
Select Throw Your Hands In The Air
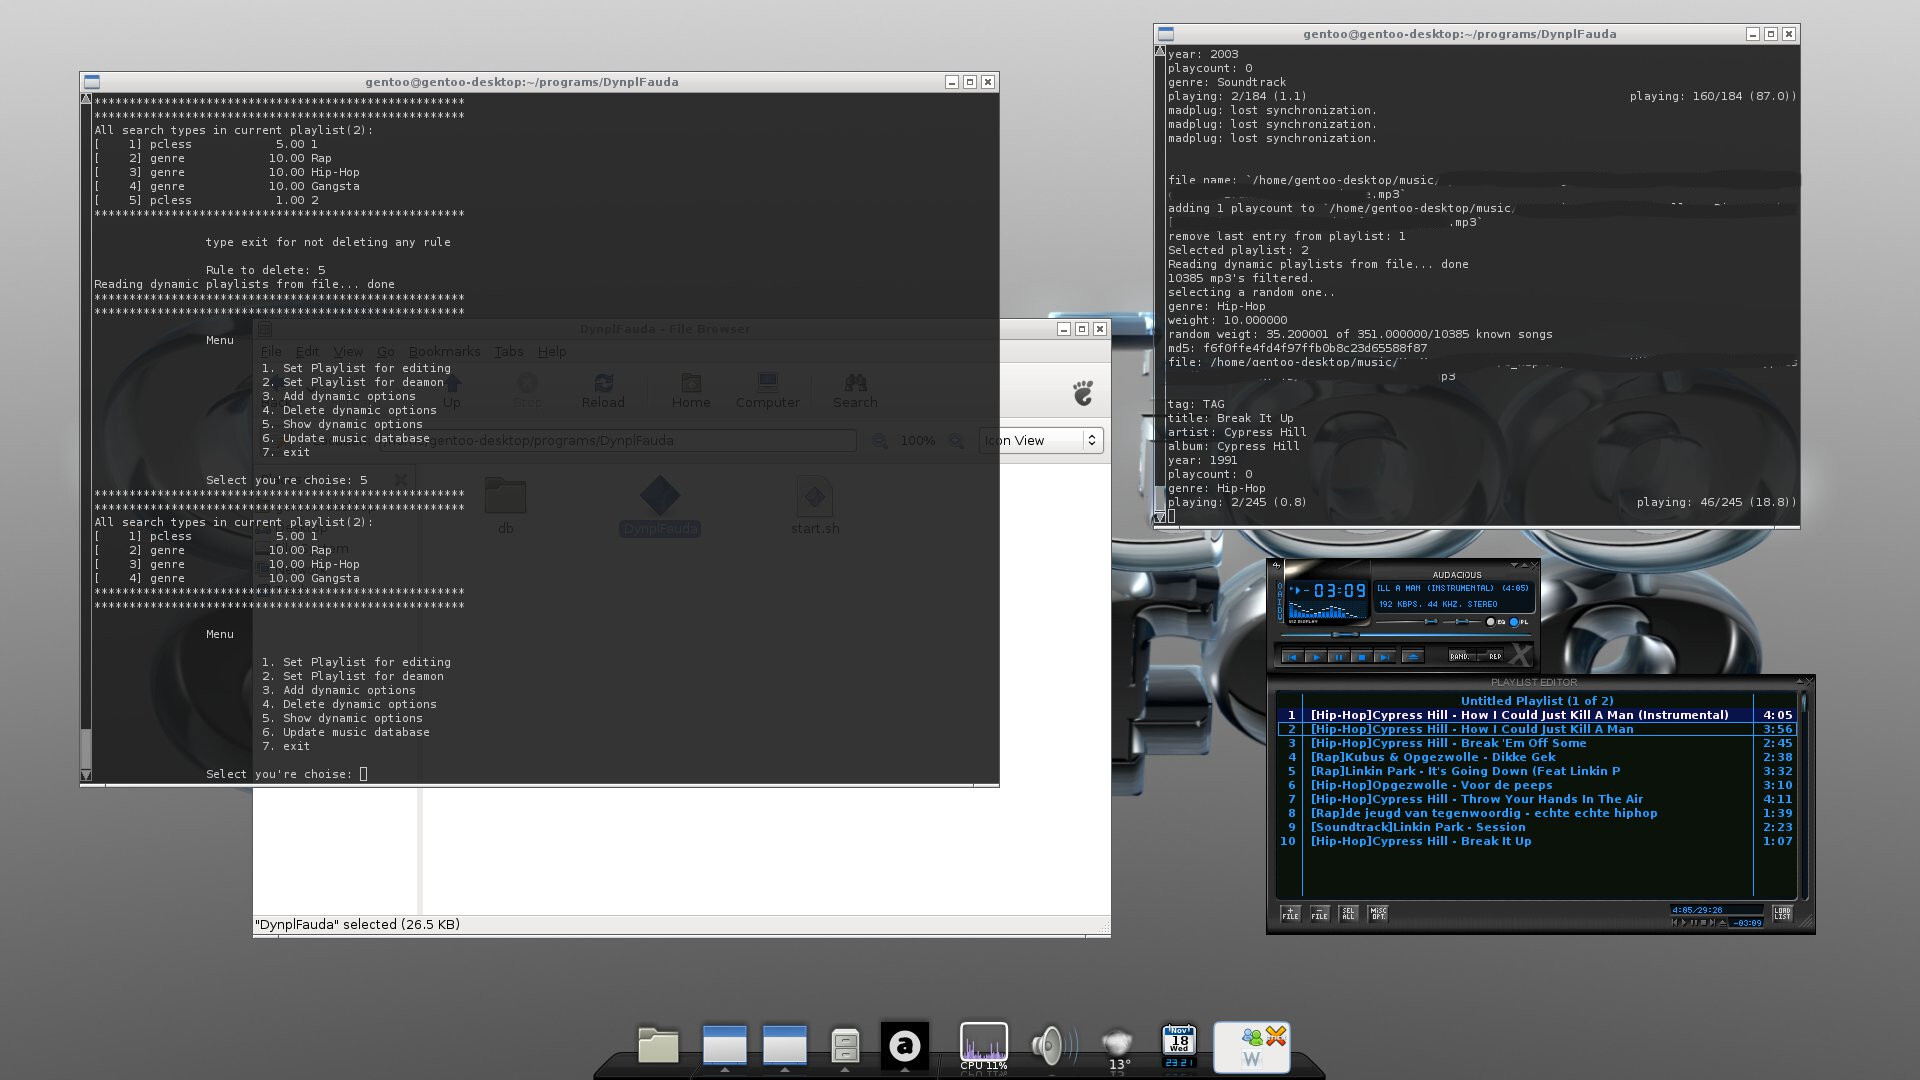pos(1537,799)
